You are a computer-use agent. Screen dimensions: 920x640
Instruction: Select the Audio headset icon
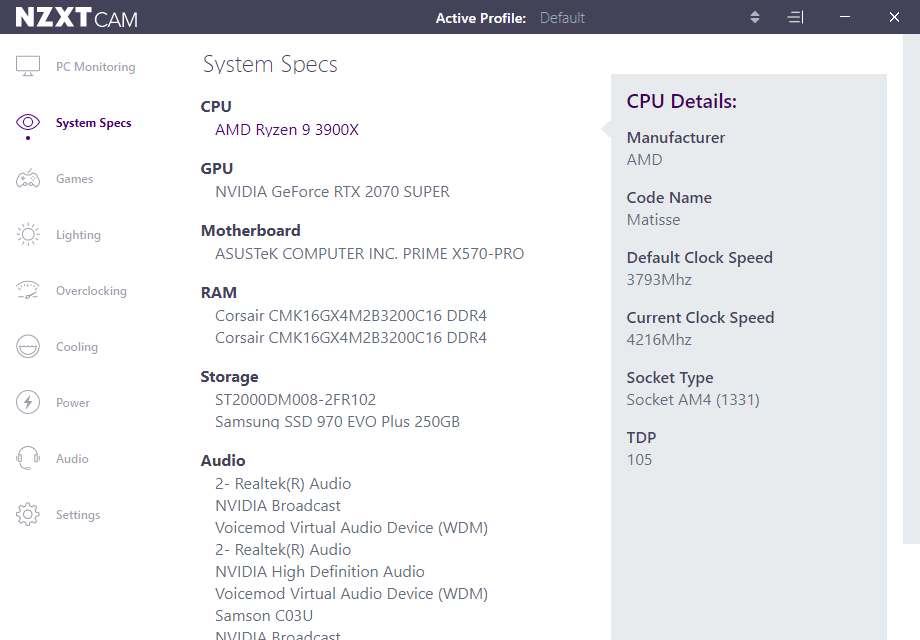(x=28, y=459)
